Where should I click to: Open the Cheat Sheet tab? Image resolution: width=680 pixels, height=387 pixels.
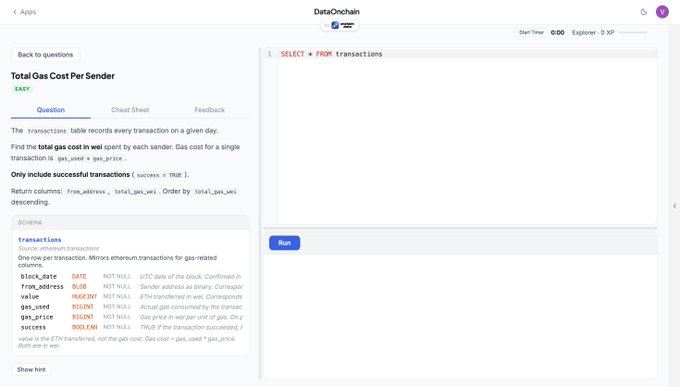(x=130, y=110)
